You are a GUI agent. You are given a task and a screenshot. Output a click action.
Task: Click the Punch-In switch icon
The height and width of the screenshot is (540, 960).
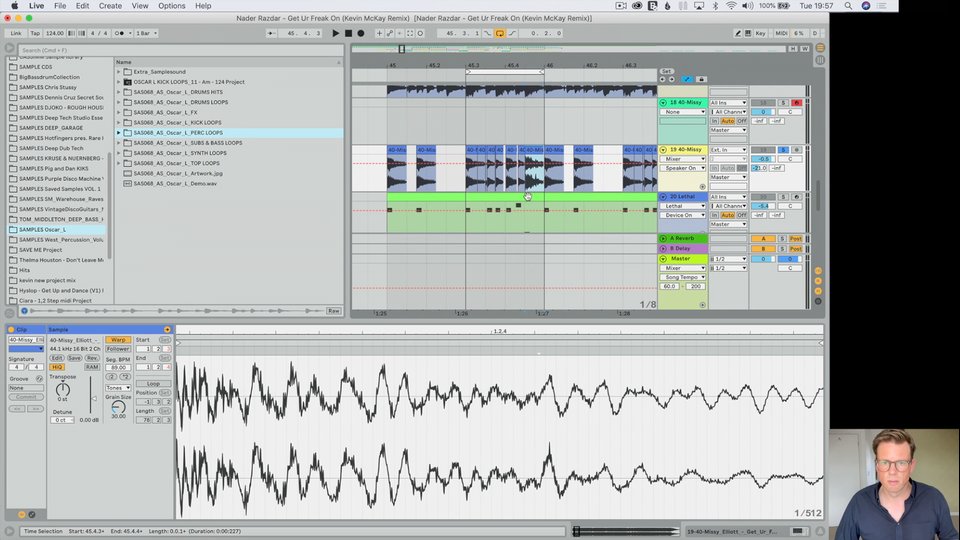tap(487, 33)
